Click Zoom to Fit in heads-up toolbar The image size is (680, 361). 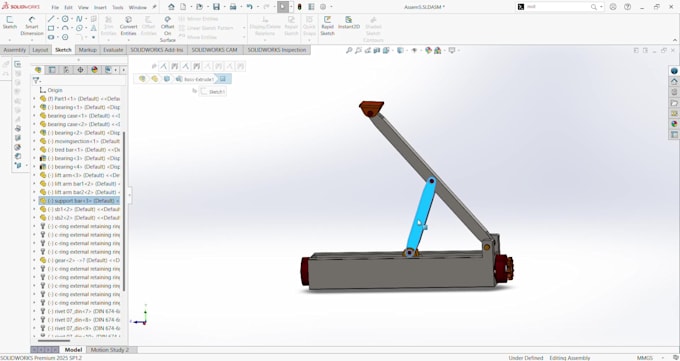[x=349, y=50]
